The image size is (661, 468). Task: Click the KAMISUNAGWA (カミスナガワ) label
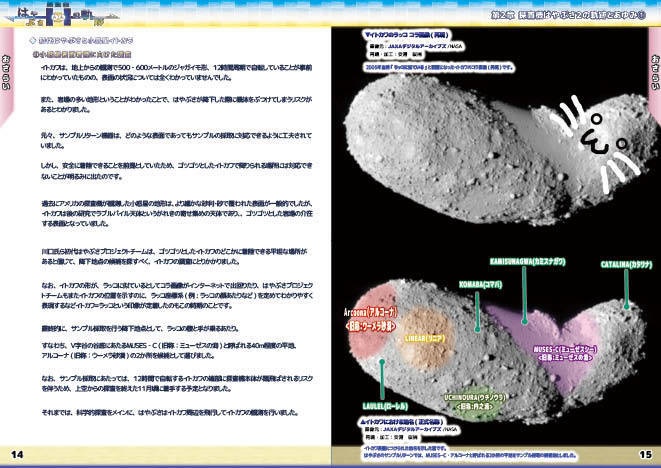coord(527,261)
